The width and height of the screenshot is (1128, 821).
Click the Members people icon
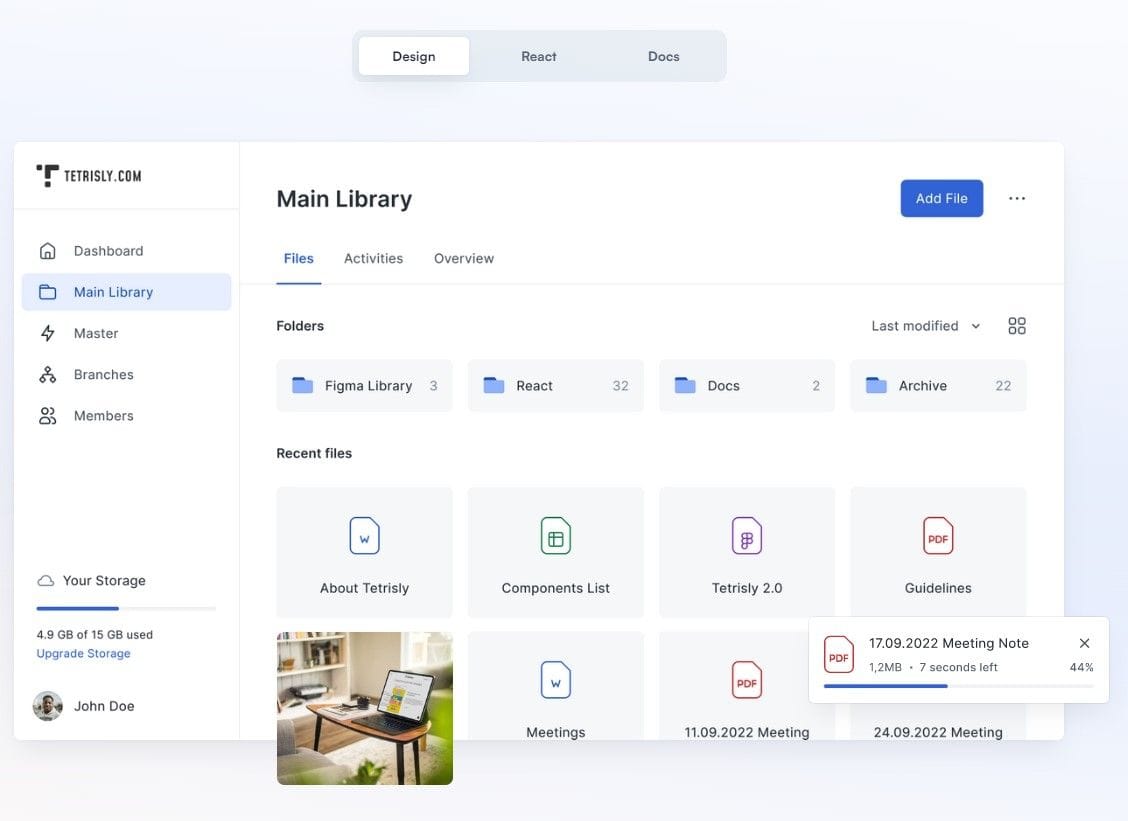pyautogui.click(x=47, y=414)
